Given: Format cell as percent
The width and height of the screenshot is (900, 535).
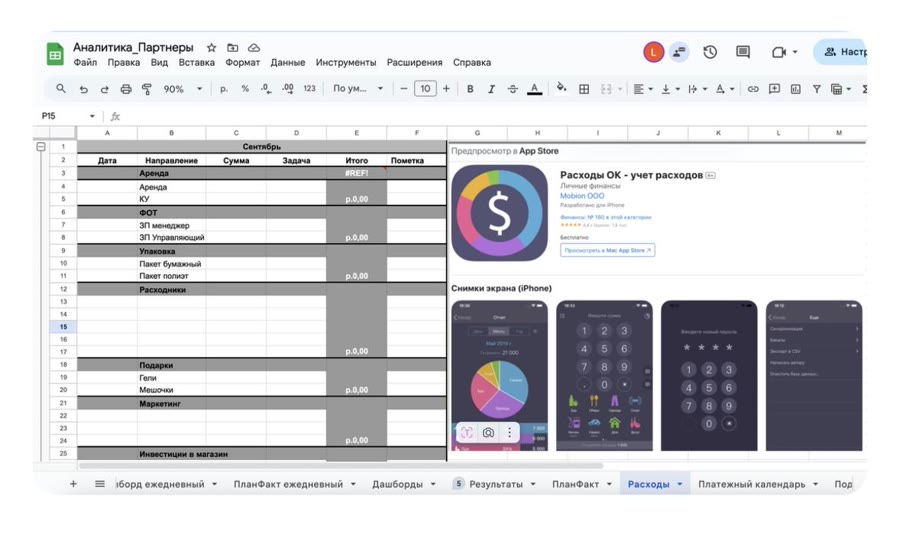Looking at the screenshot, I should (245, 89).
